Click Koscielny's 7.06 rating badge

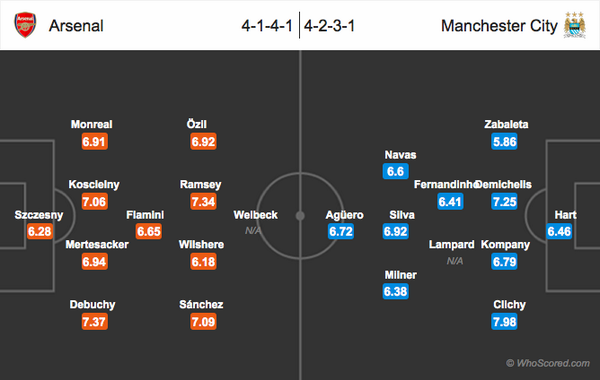click(95, 201)
